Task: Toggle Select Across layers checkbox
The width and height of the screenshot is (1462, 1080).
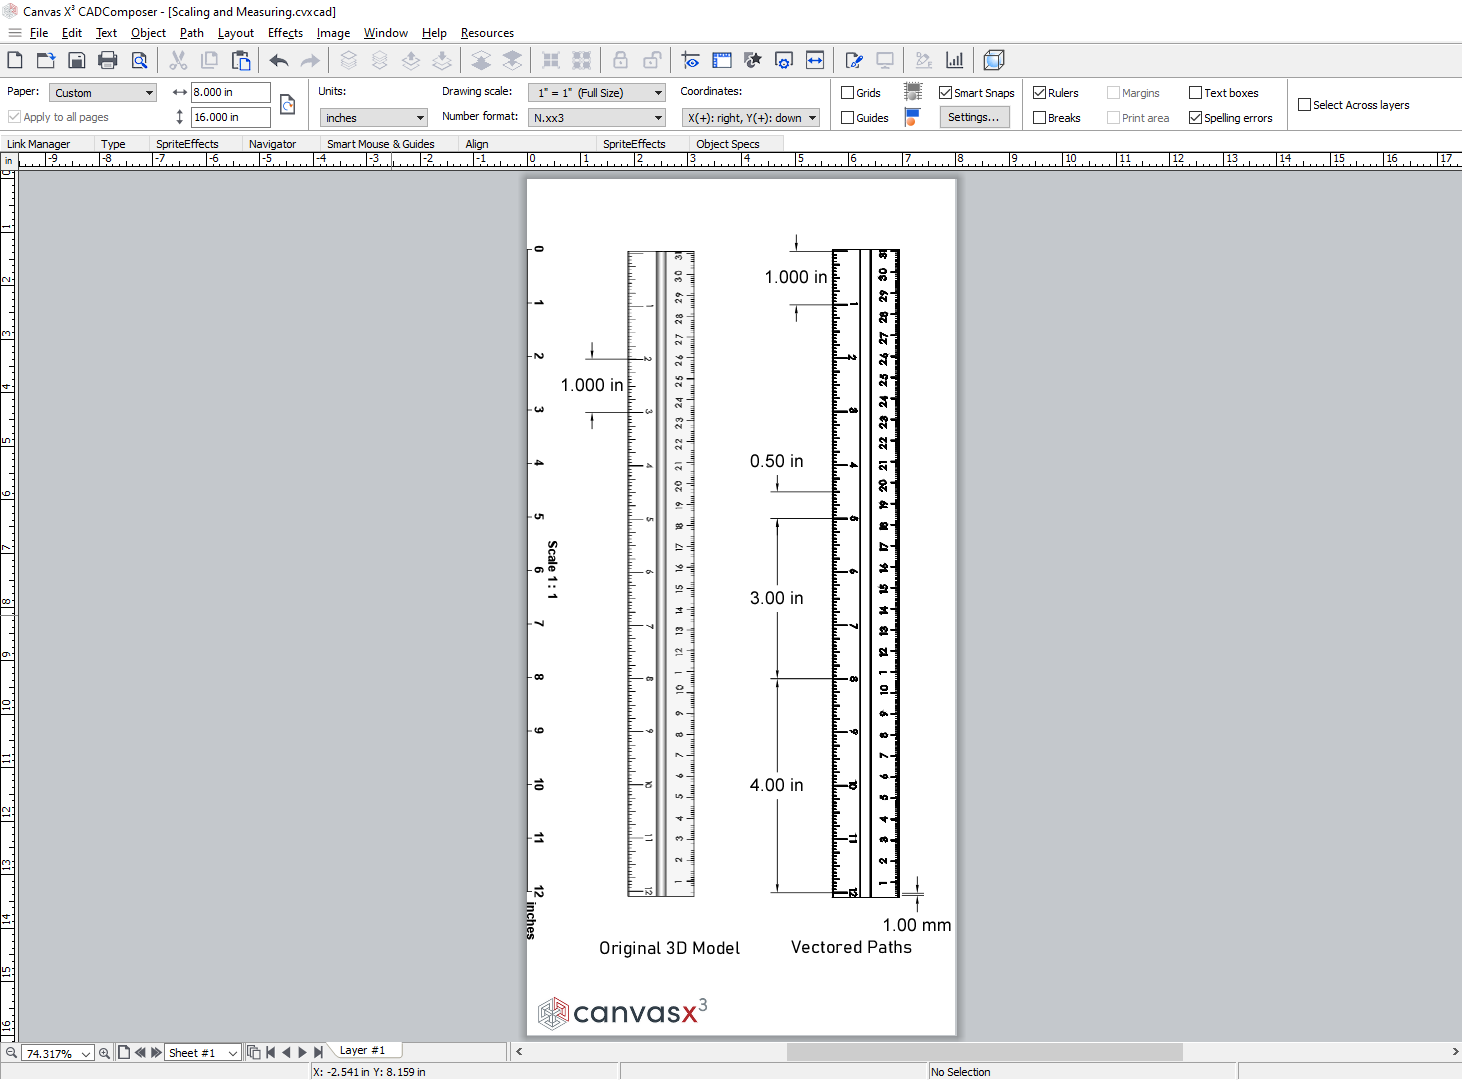Action: (x=1304, y=105)
